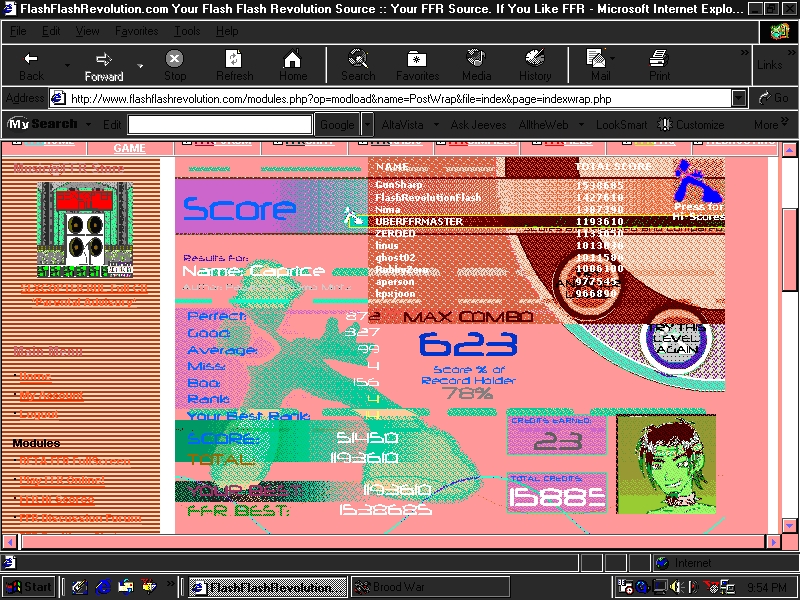The image size is (800, 600).
Task: Open the Windows Start menu
Action: (29, 587)
